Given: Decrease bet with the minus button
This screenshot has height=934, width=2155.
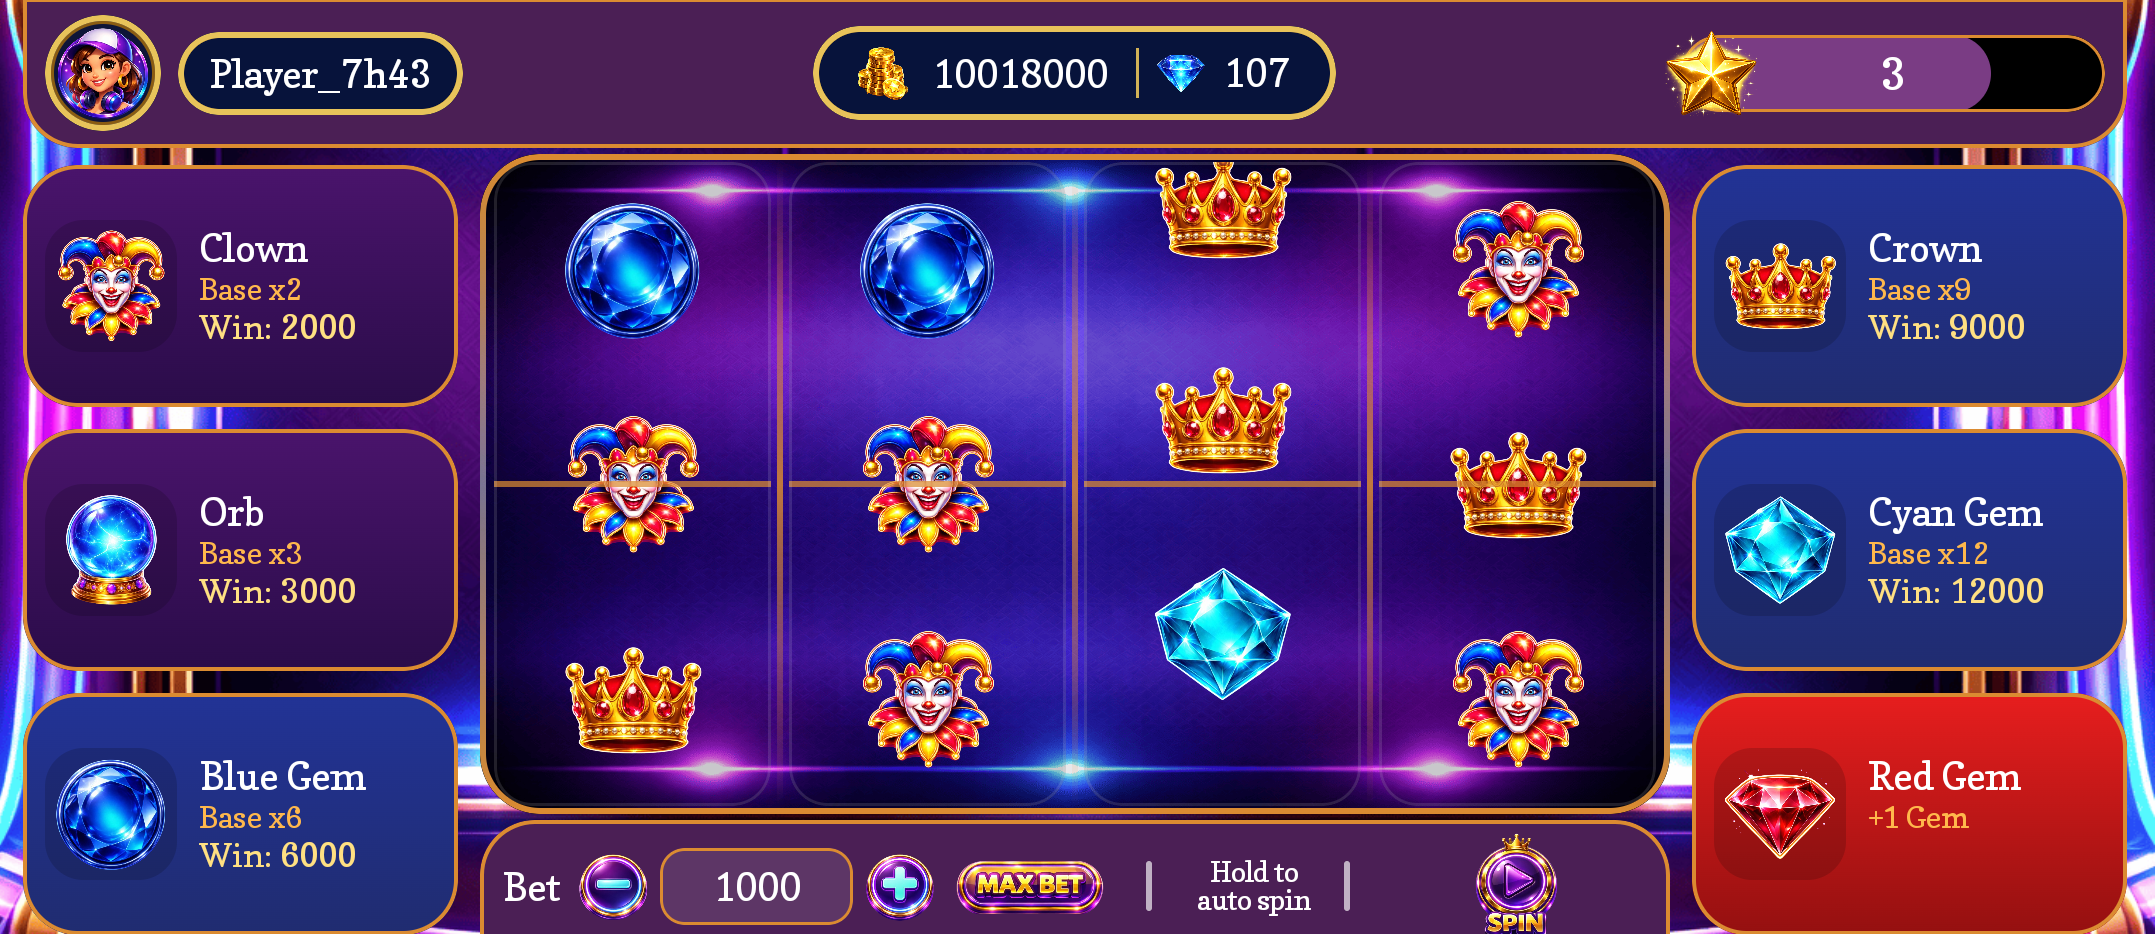Looking at the screenshot, I should point(613,885).
